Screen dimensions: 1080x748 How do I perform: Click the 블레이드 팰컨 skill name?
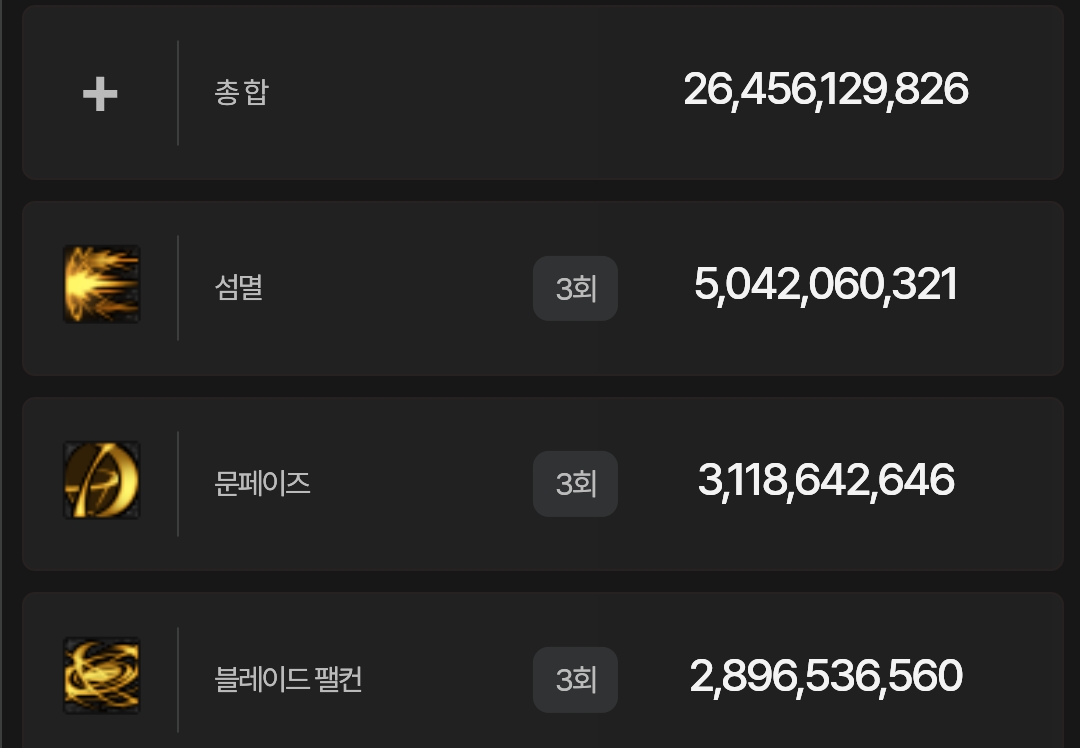(x=288, y=680)
